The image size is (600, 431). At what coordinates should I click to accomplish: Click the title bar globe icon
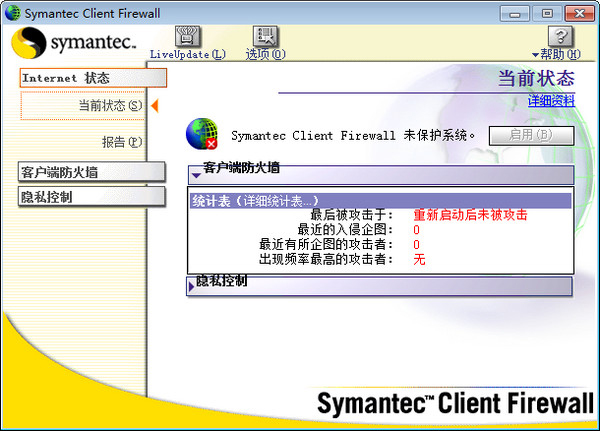(x=13, y=13)
